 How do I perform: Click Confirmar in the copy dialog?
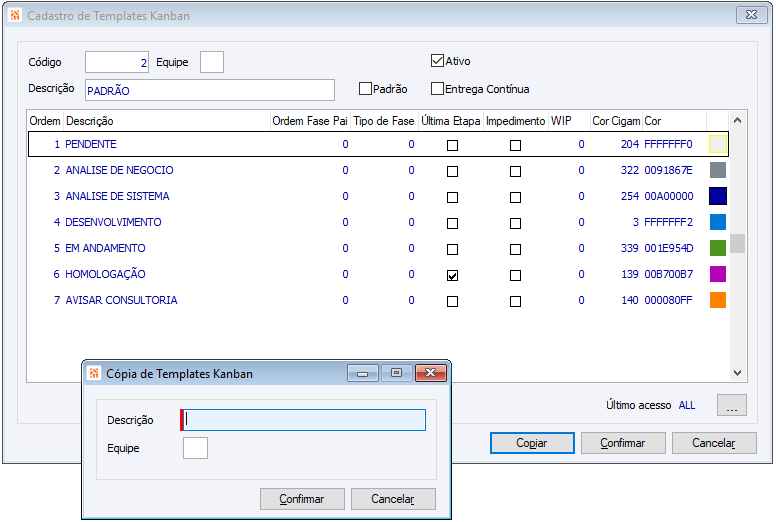click(x=301, y=499)
